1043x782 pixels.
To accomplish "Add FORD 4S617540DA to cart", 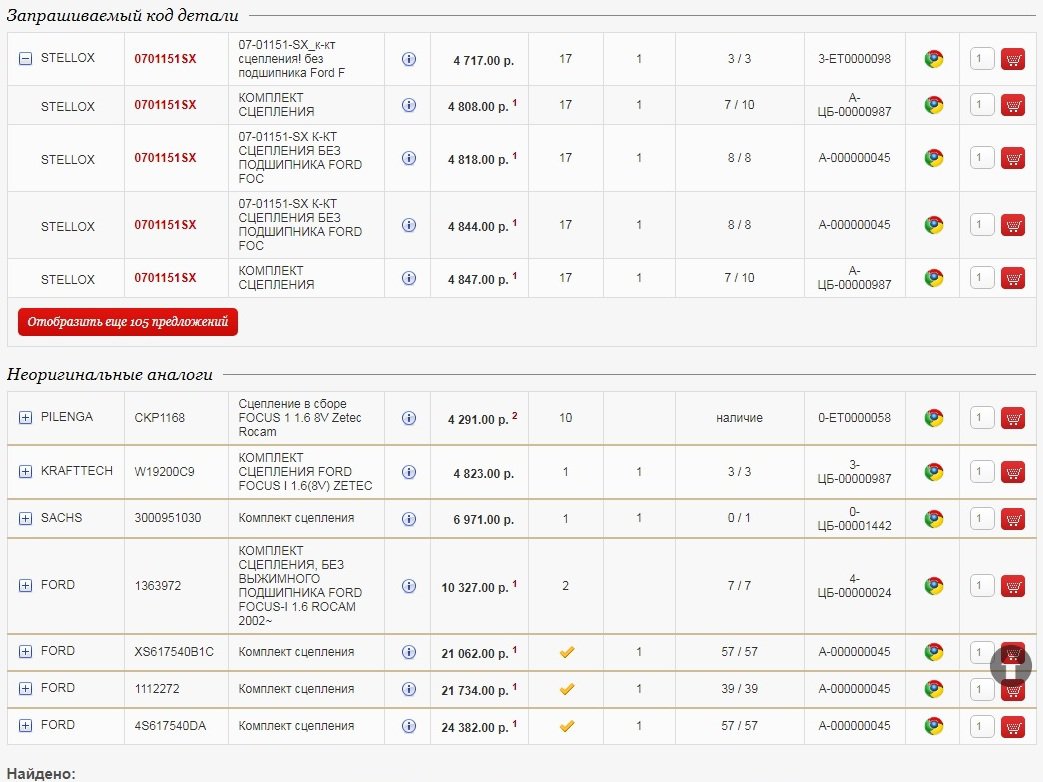I will 1013,726.
